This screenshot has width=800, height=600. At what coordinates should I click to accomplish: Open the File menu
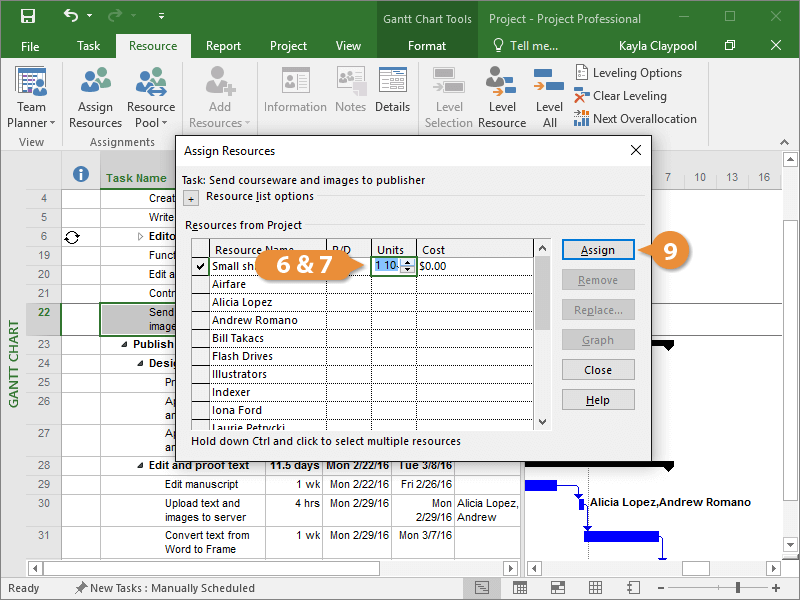pyautogui.click(x=30, y=46)
